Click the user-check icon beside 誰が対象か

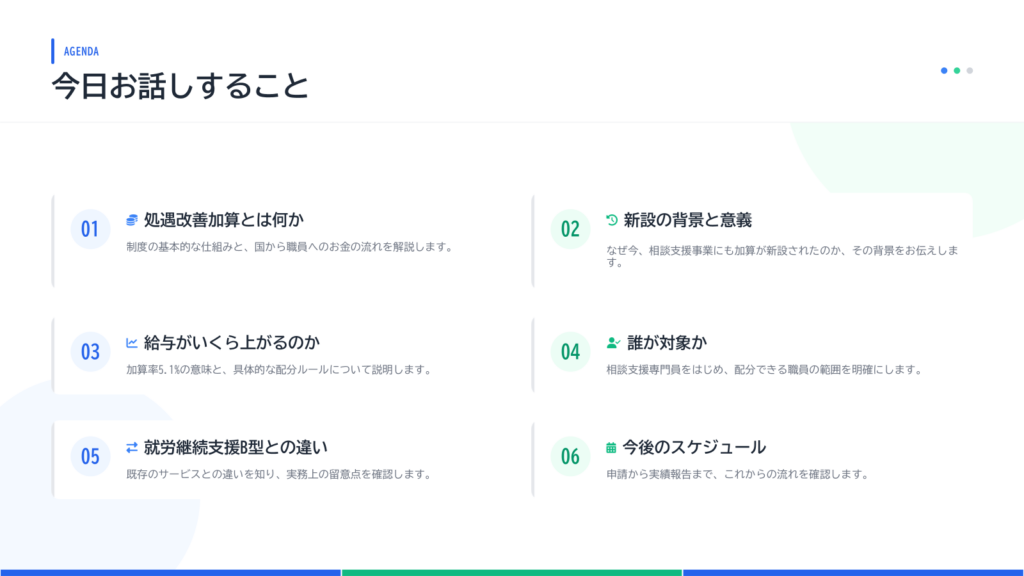click(613, 343)
